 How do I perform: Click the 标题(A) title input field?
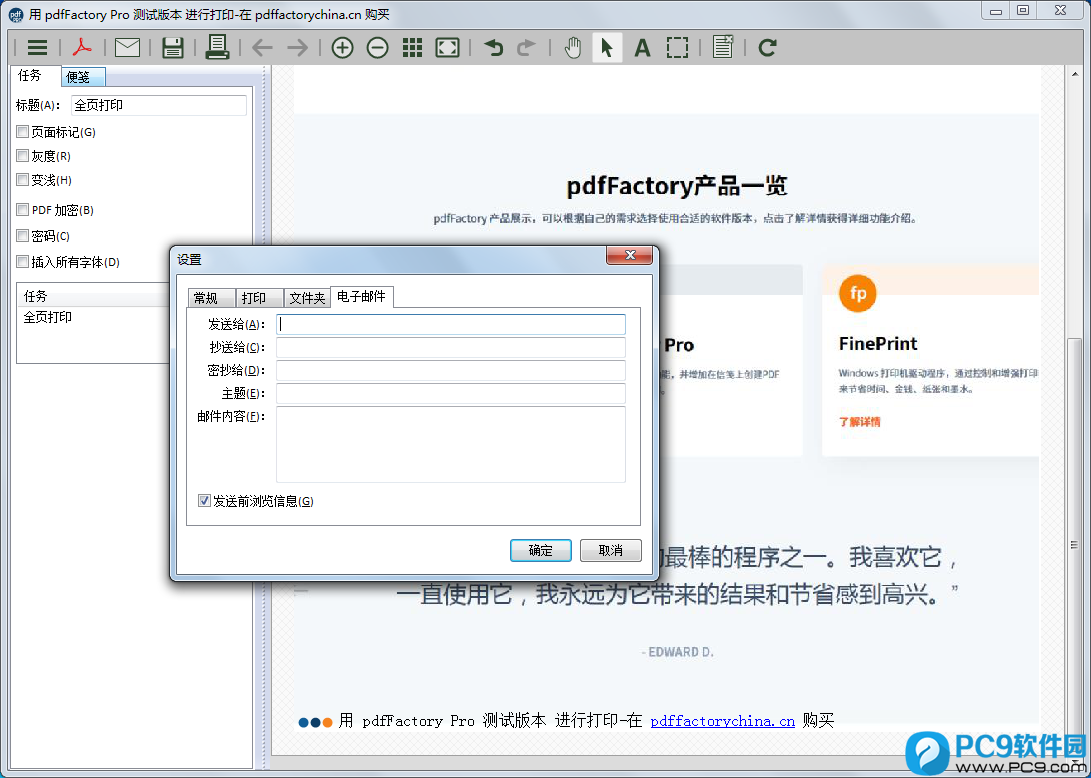159,105
